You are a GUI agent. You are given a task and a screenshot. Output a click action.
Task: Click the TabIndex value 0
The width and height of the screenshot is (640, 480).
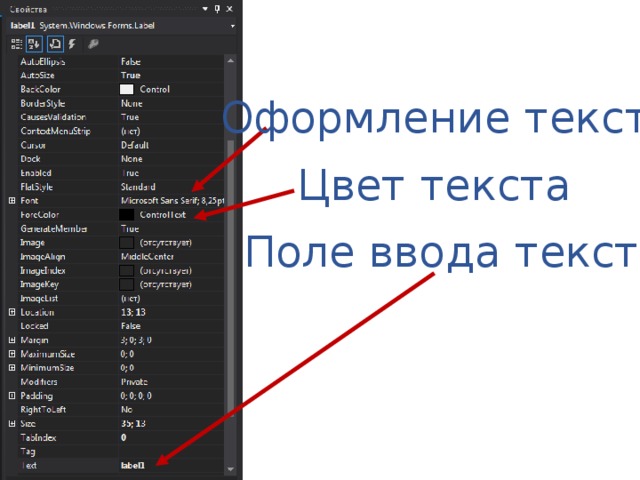tap(124, 438)
